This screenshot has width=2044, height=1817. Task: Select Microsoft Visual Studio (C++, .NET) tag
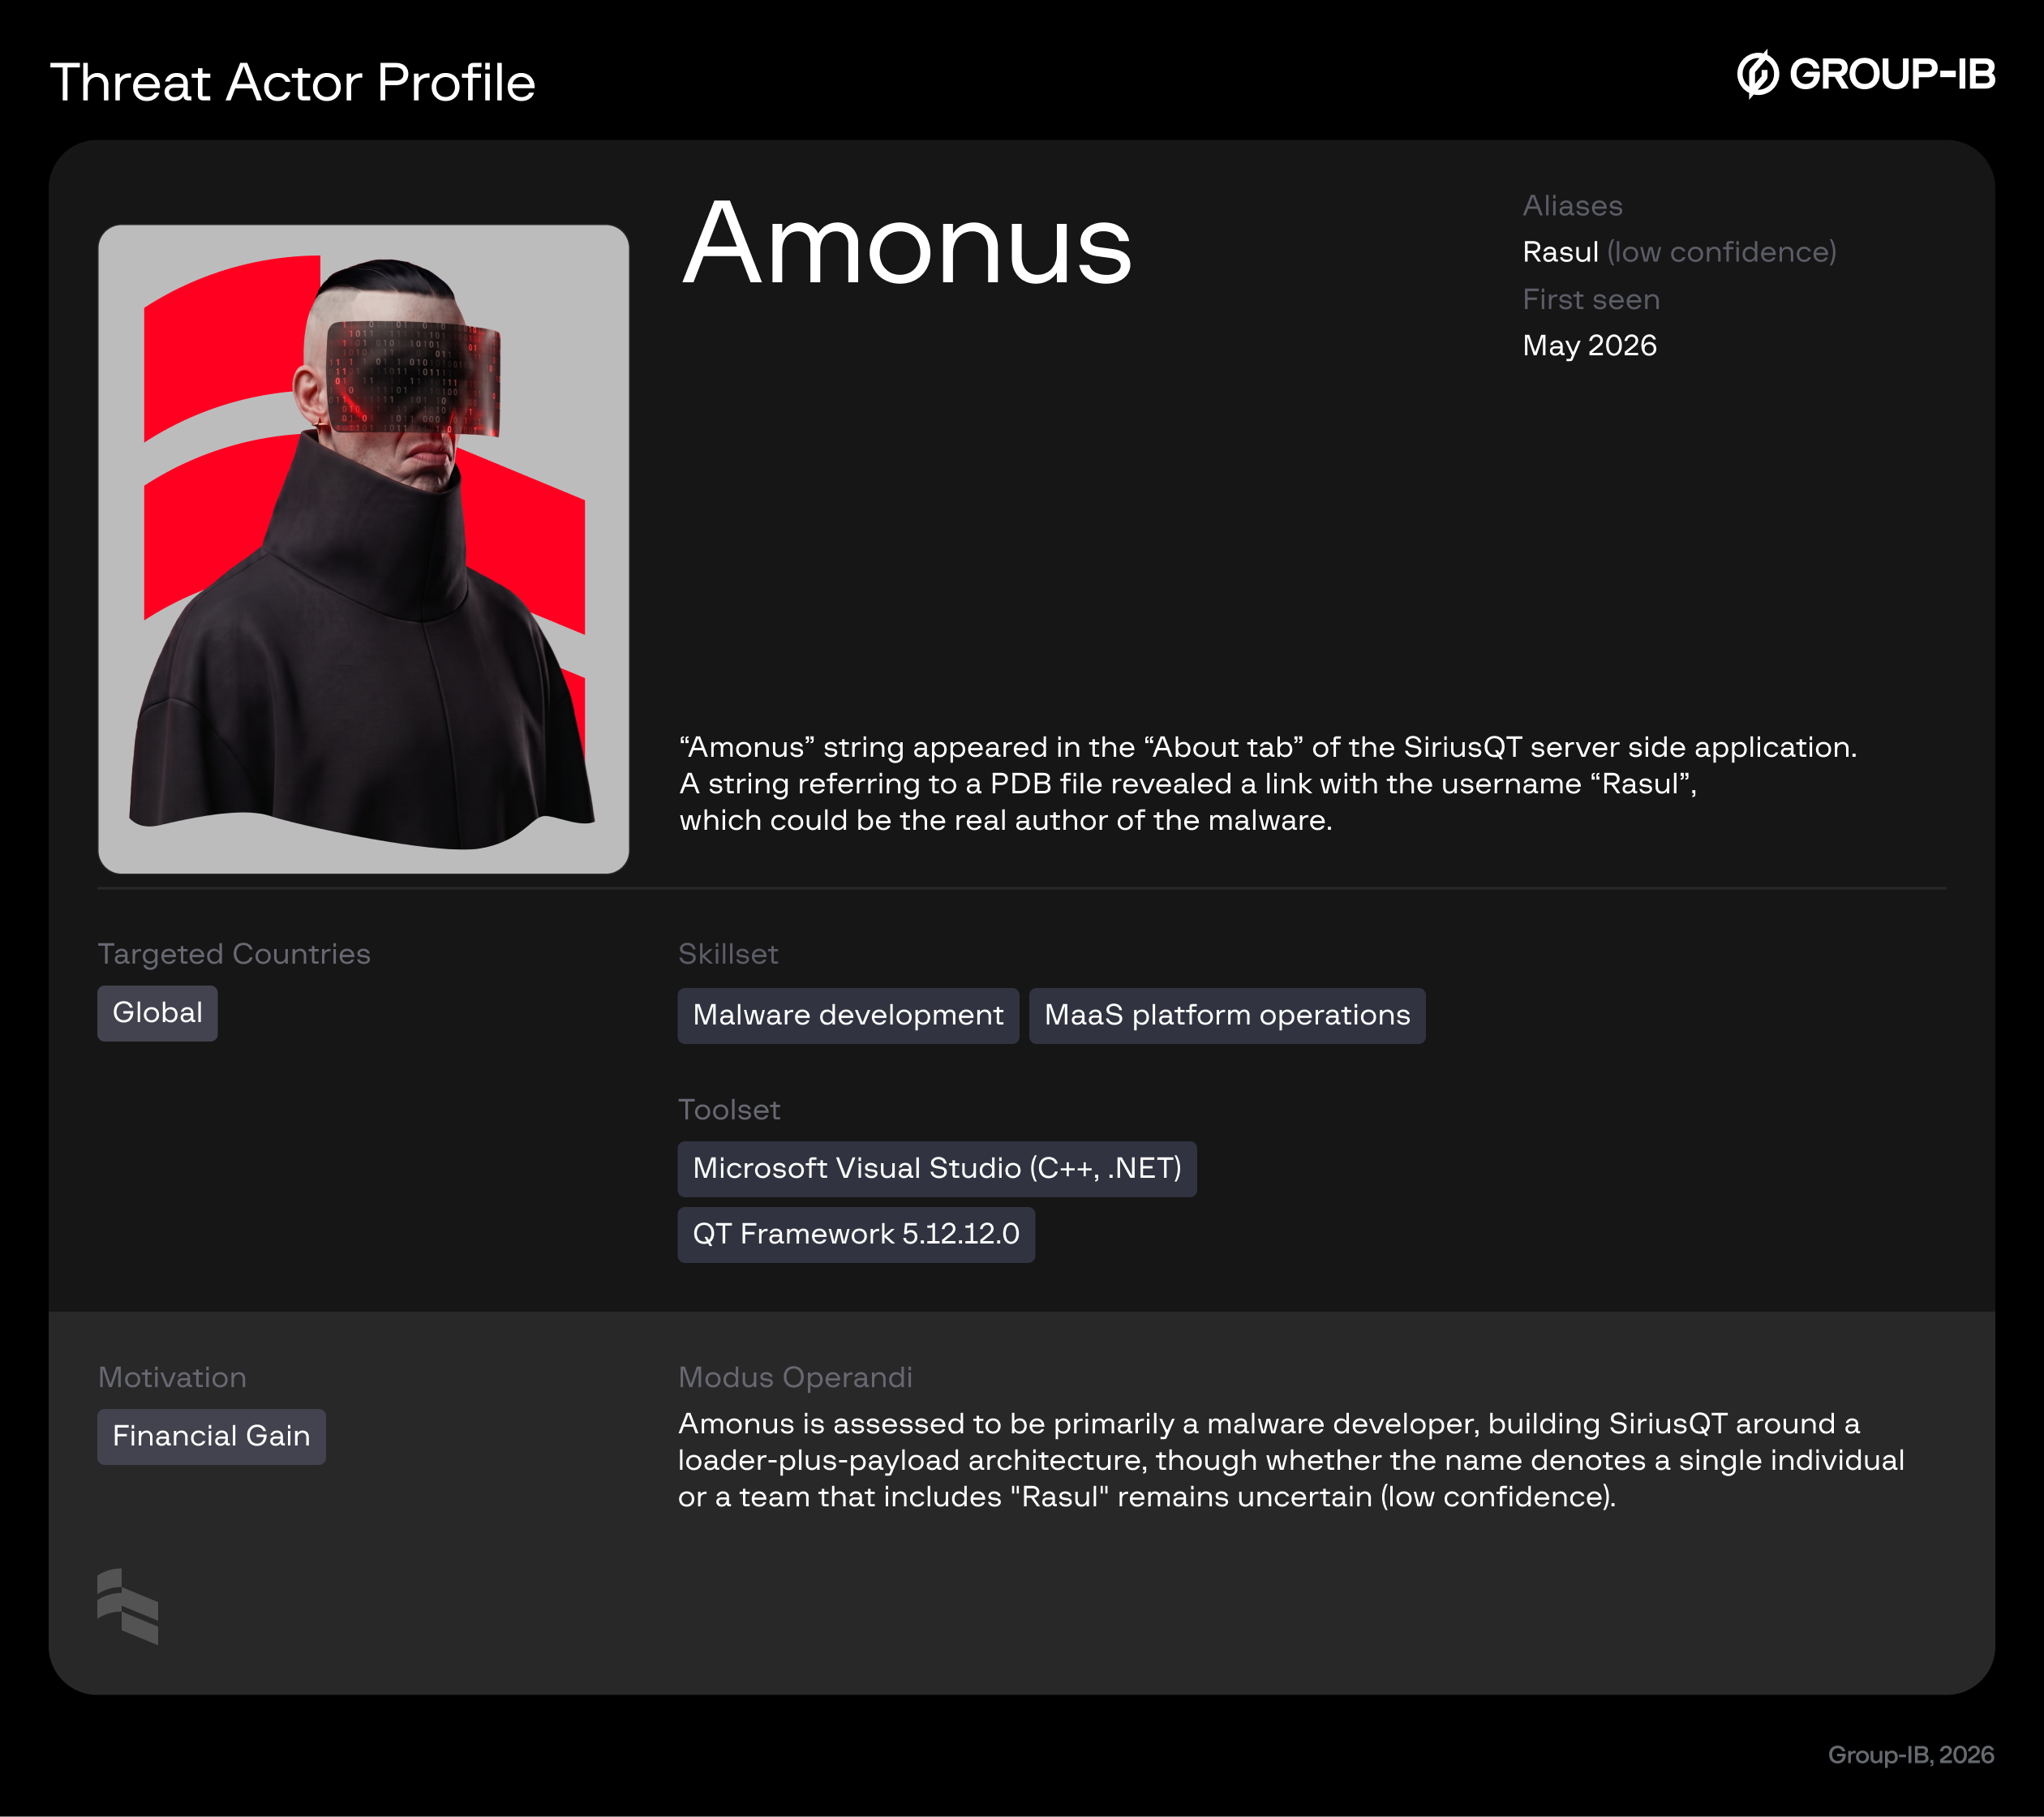coord(937,1169)
